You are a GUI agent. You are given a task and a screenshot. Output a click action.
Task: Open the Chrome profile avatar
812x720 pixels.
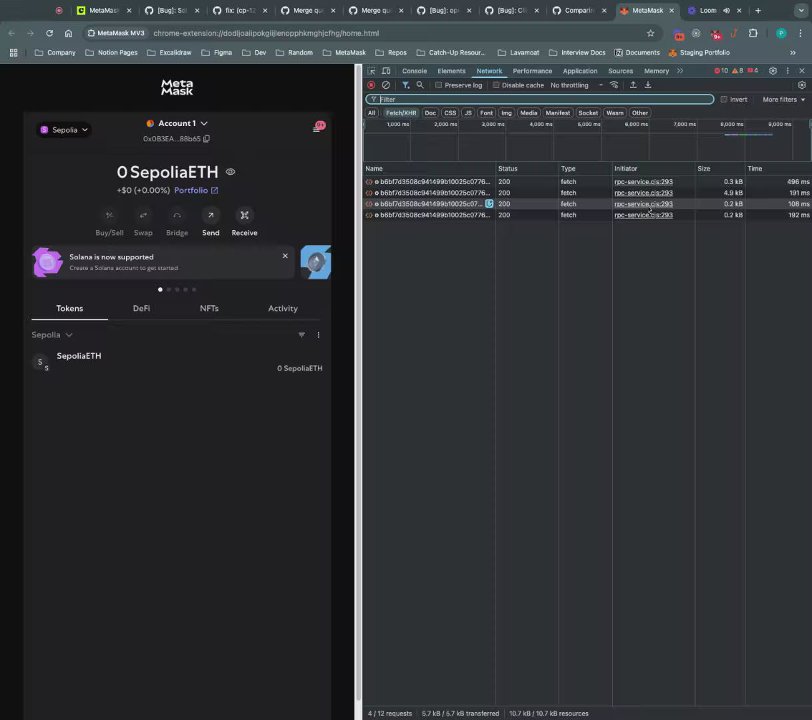click(781, 33)
